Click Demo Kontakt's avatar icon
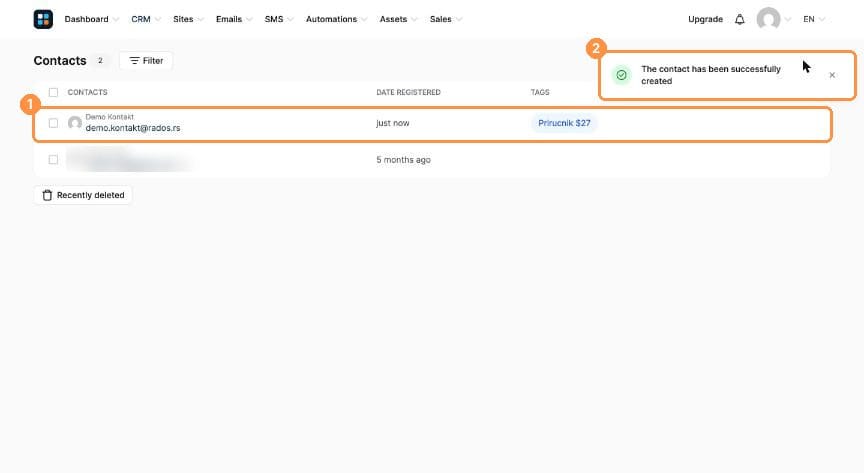The height and width of the screenshot is (473, 864). click(74, 123)
